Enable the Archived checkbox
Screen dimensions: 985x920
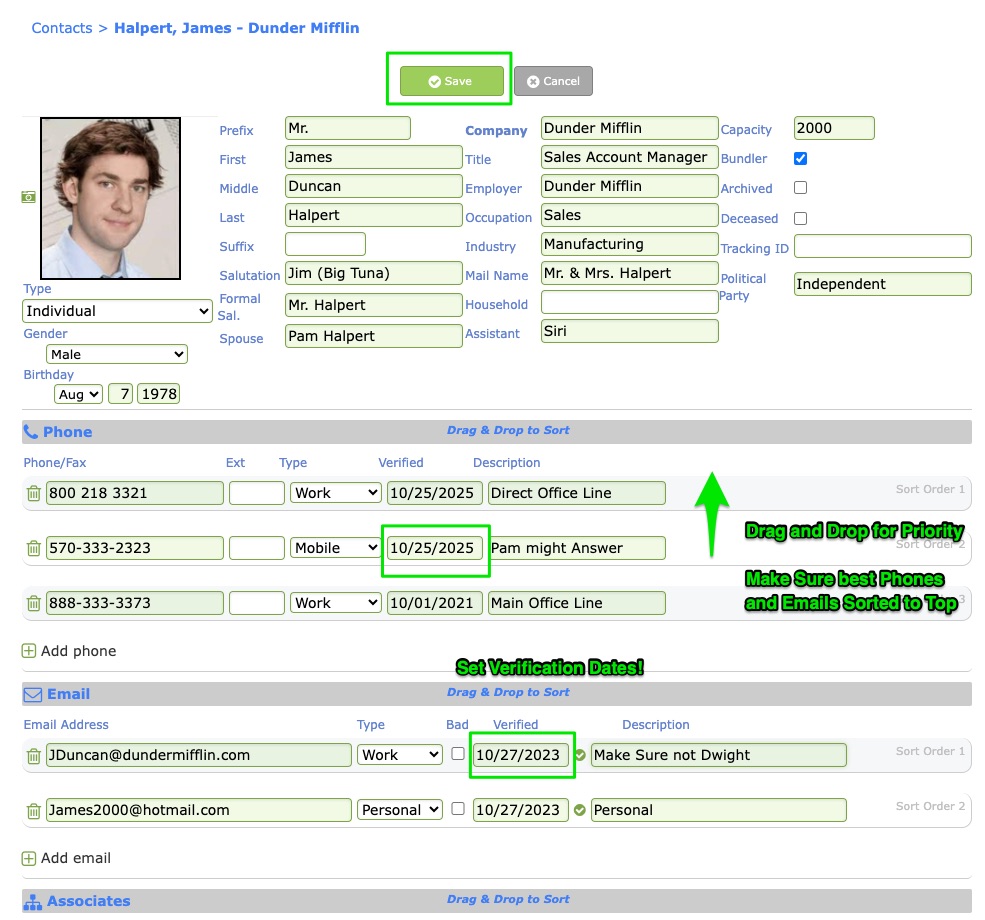[x=800, y=188]
